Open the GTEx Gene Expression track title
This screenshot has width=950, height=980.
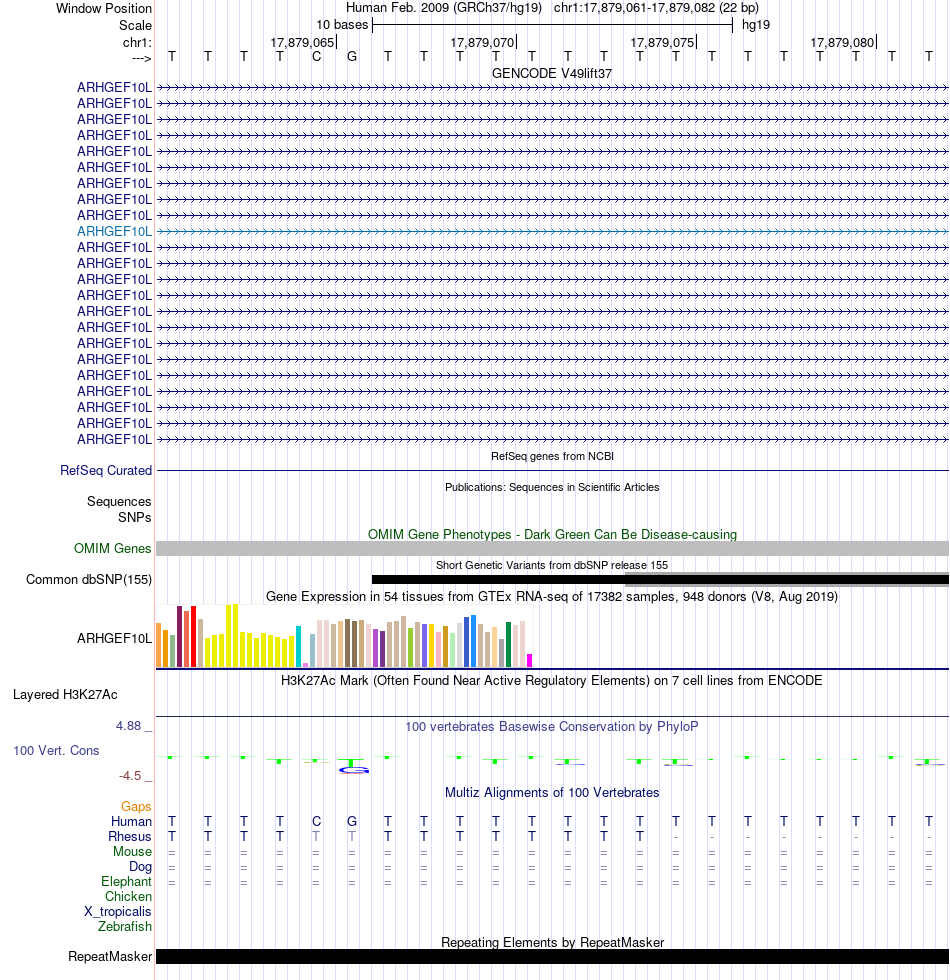(552, 596)
